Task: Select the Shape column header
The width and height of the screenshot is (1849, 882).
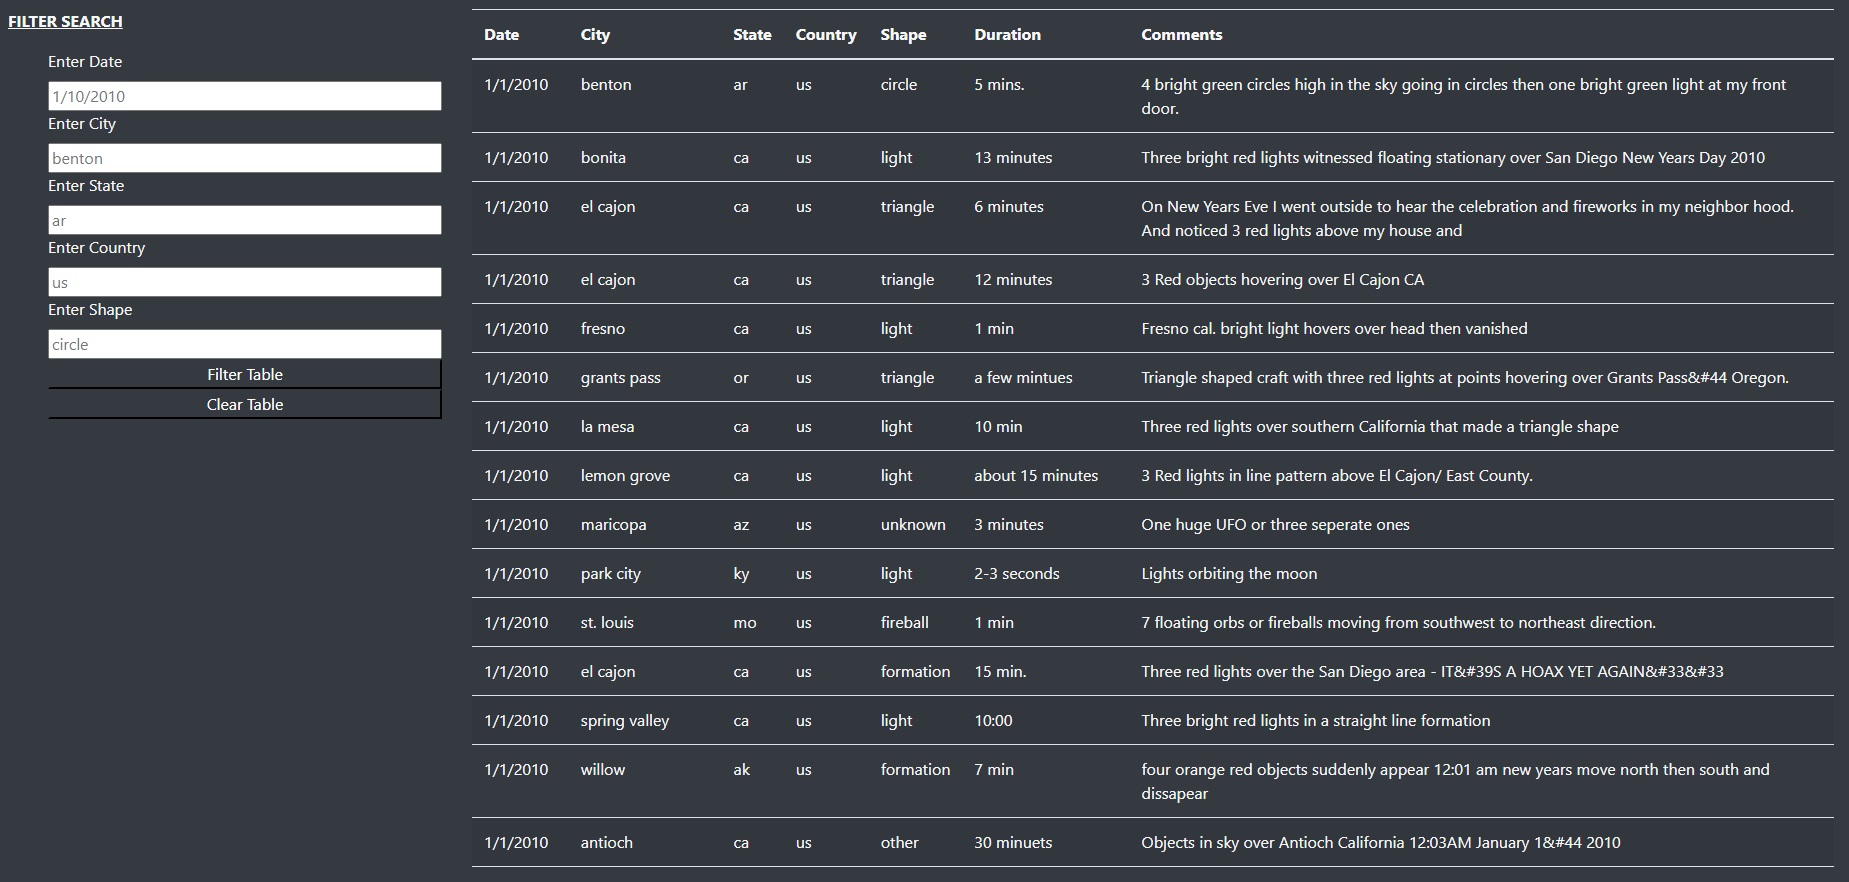Action: click(x=903, y=35)
